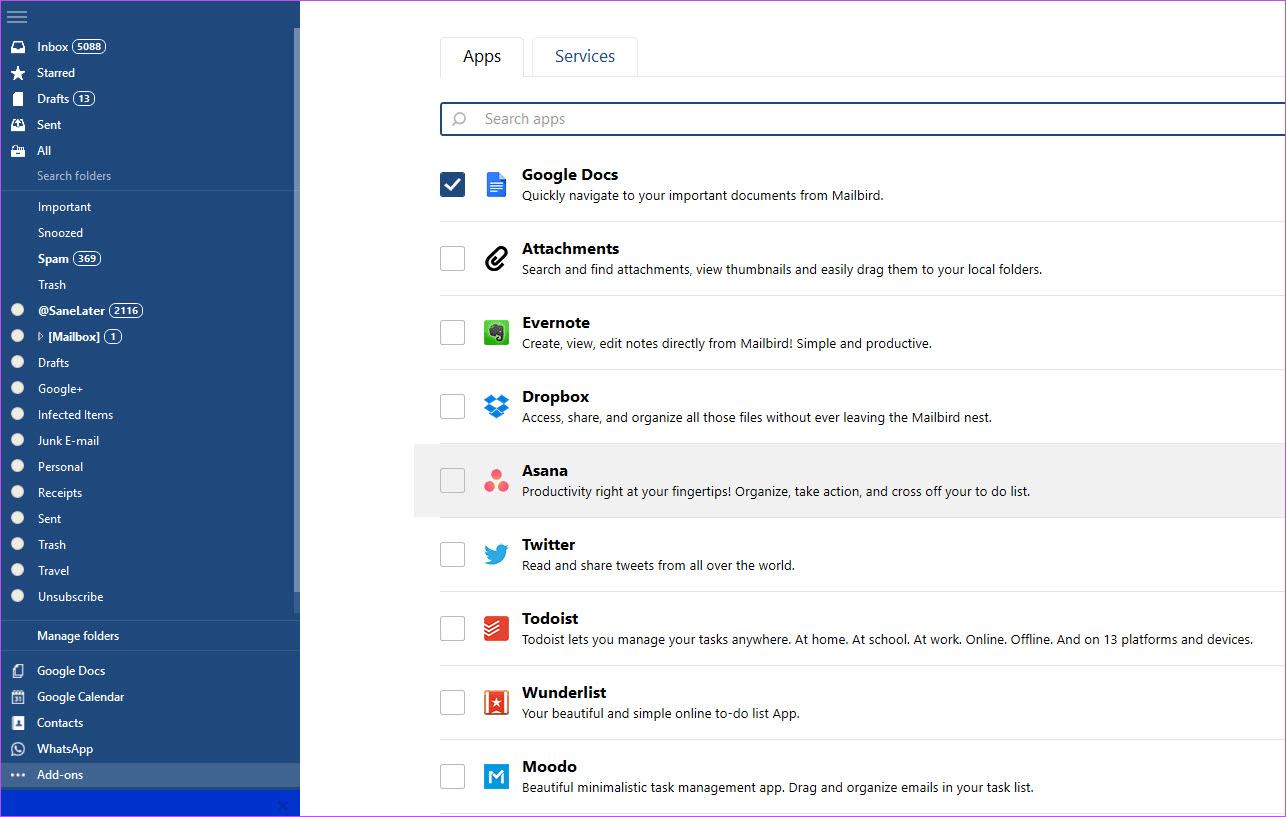
Task: Enable the Attachments app checkbox
Action: click(452, 259)
